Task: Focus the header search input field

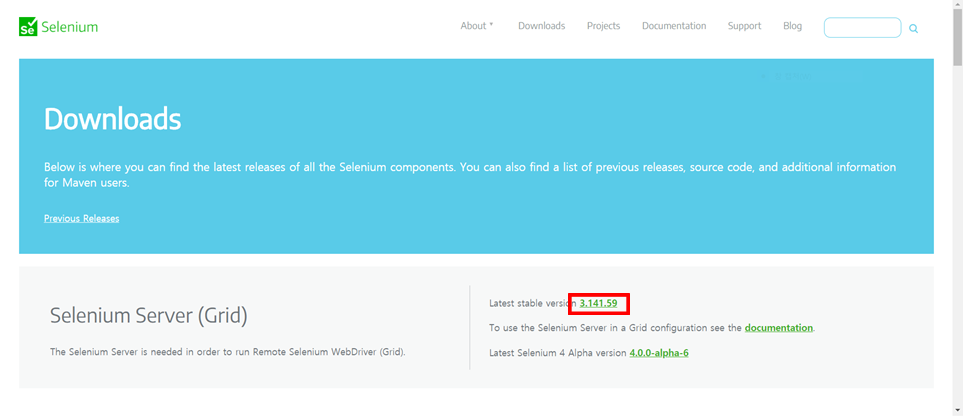Action: pyautogui.click(x=862, y=28)
